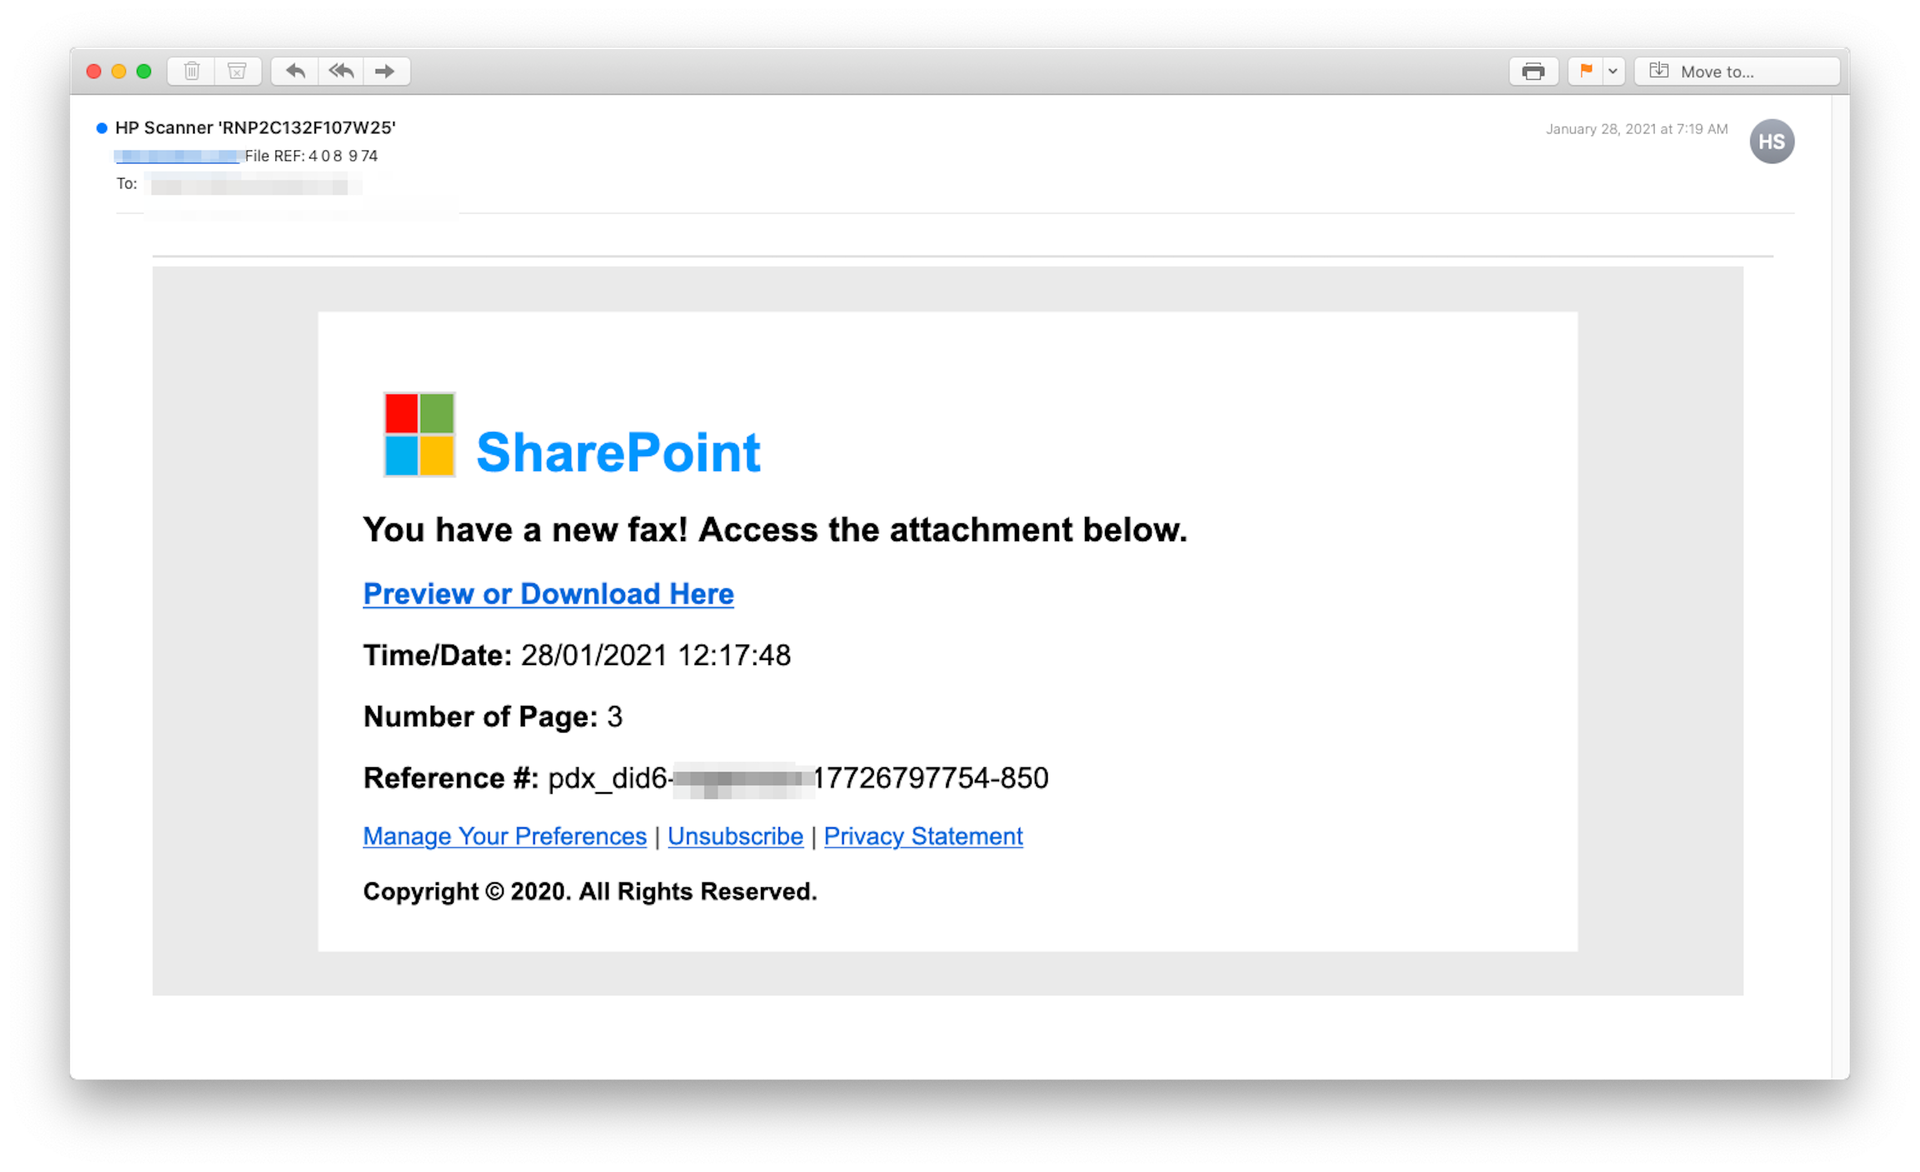Click the junk mail icon in toolbar
The height and width of the screenshot is (1172, 1920).
coord(237,71)
